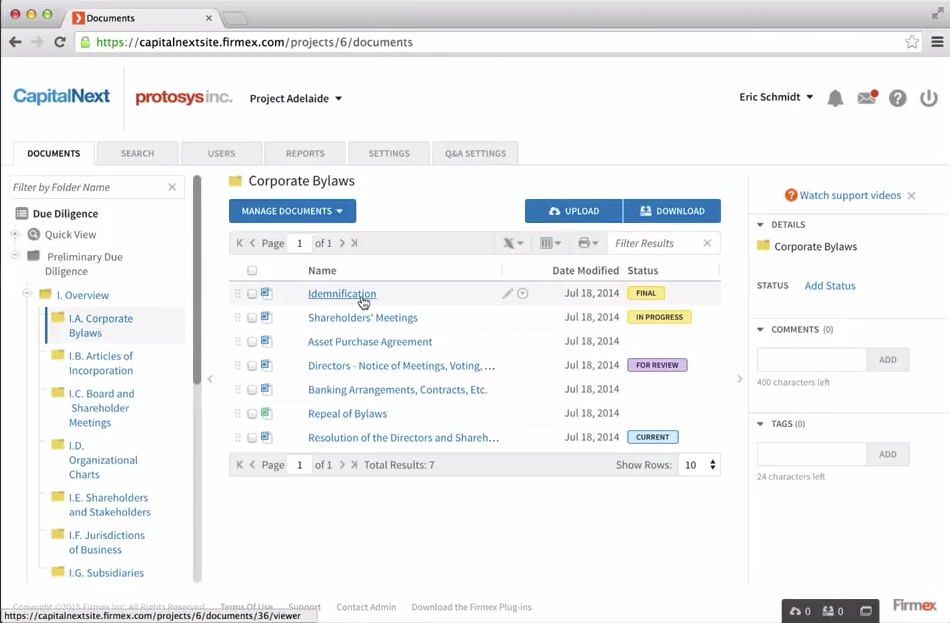The height and width of the screenshot is (623, 950).
Task: Clear the Filter Results box
Action: tap(706, 243)
